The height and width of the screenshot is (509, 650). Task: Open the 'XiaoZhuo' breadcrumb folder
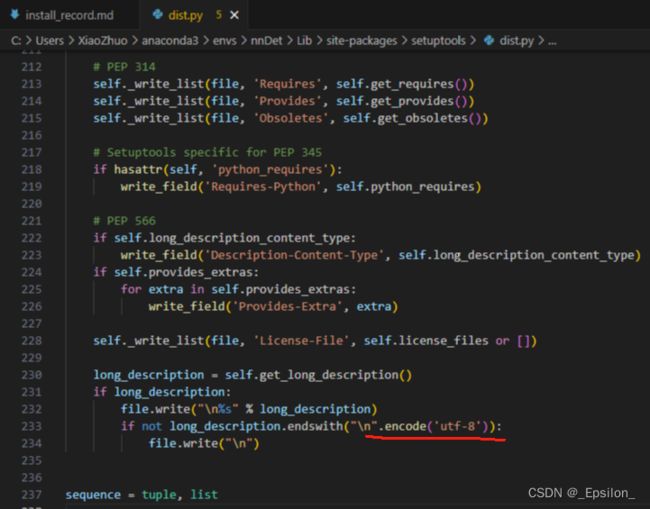(103, 41)
